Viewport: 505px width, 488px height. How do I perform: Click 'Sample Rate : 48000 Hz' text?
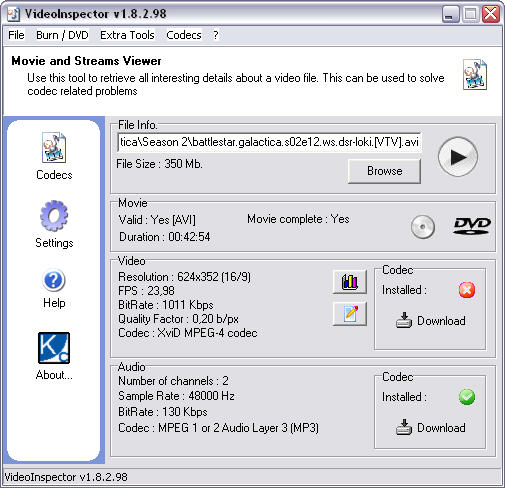tap(176, 396)
